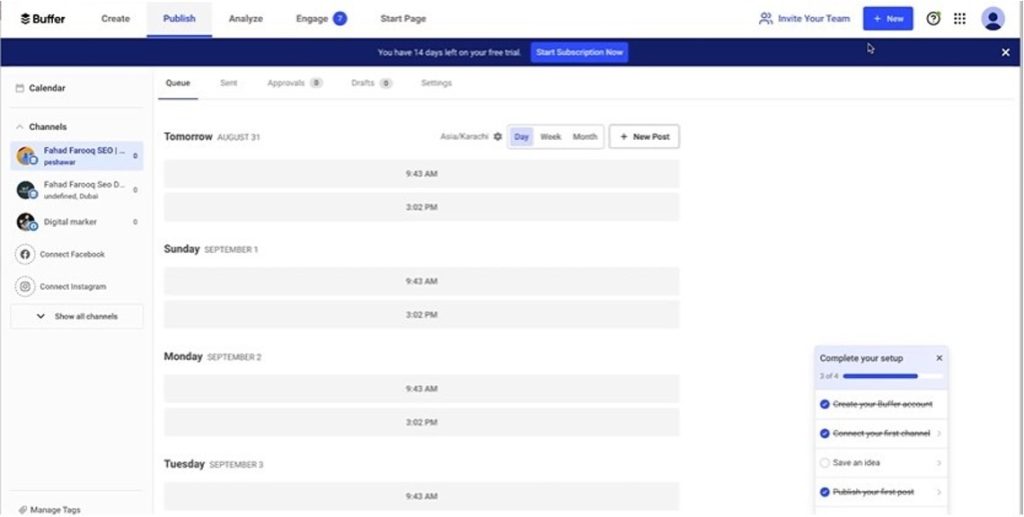Click Tomorrow's 3:02 PM slot
This screenshot has height=517, width=1024.
click(x=421, y=208)
